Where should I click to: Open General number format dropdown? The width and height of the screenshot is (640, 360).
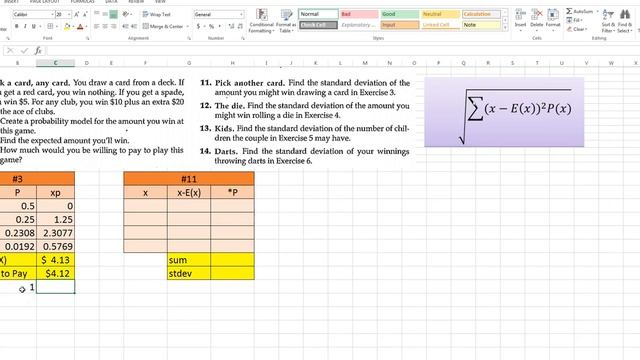coord(241,14)
